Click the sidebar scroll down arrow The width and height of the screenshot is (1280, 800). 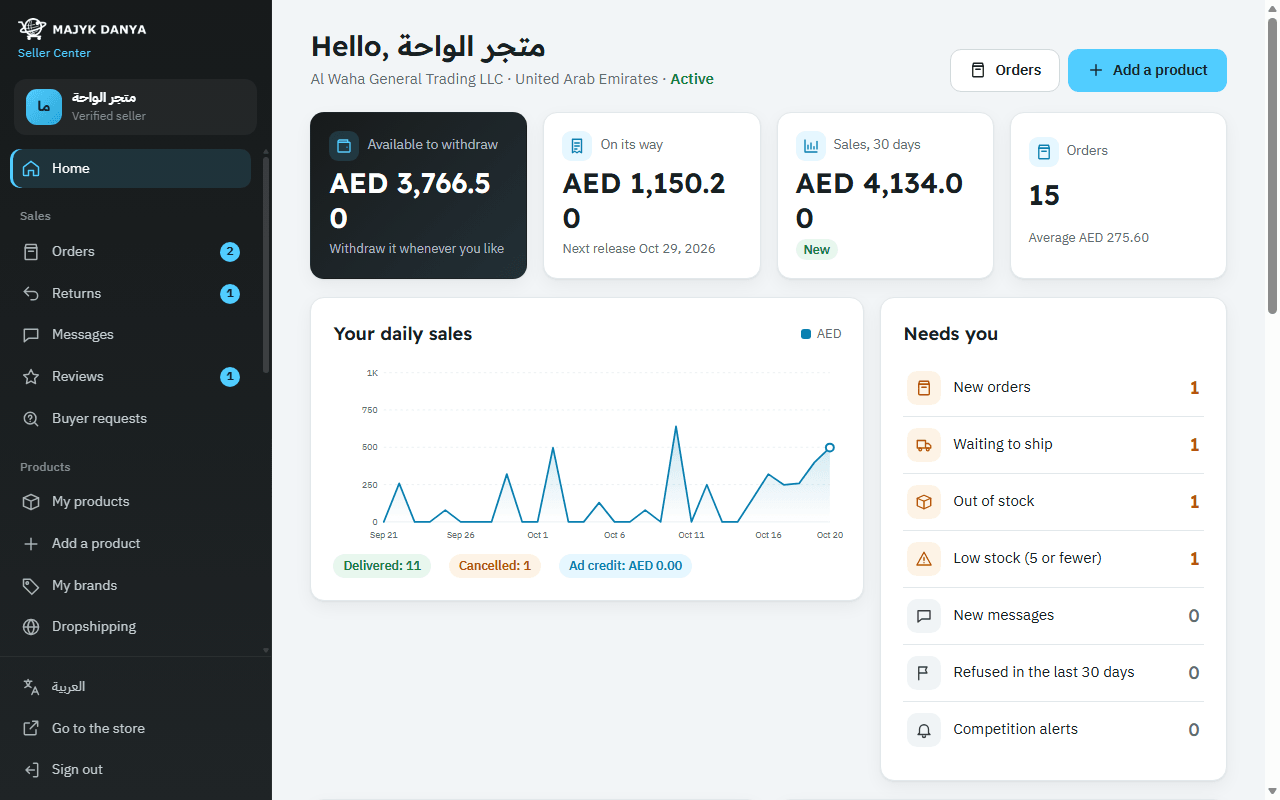[x=266, y=650]
